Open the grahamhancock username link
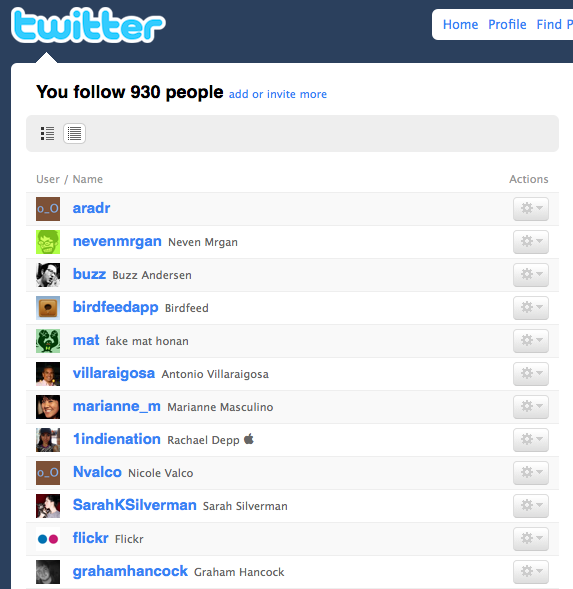Viewport: 573px width, 589px height. coord(130,571)
